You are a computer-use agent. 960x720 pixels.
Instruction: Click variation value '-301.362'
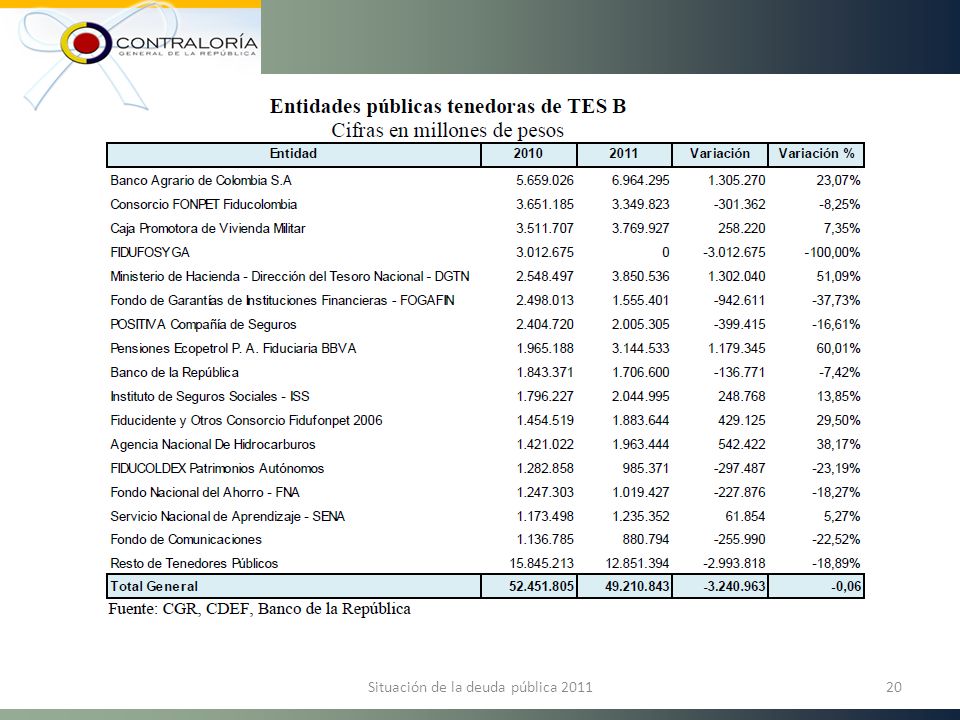click(x=740, y=204)
